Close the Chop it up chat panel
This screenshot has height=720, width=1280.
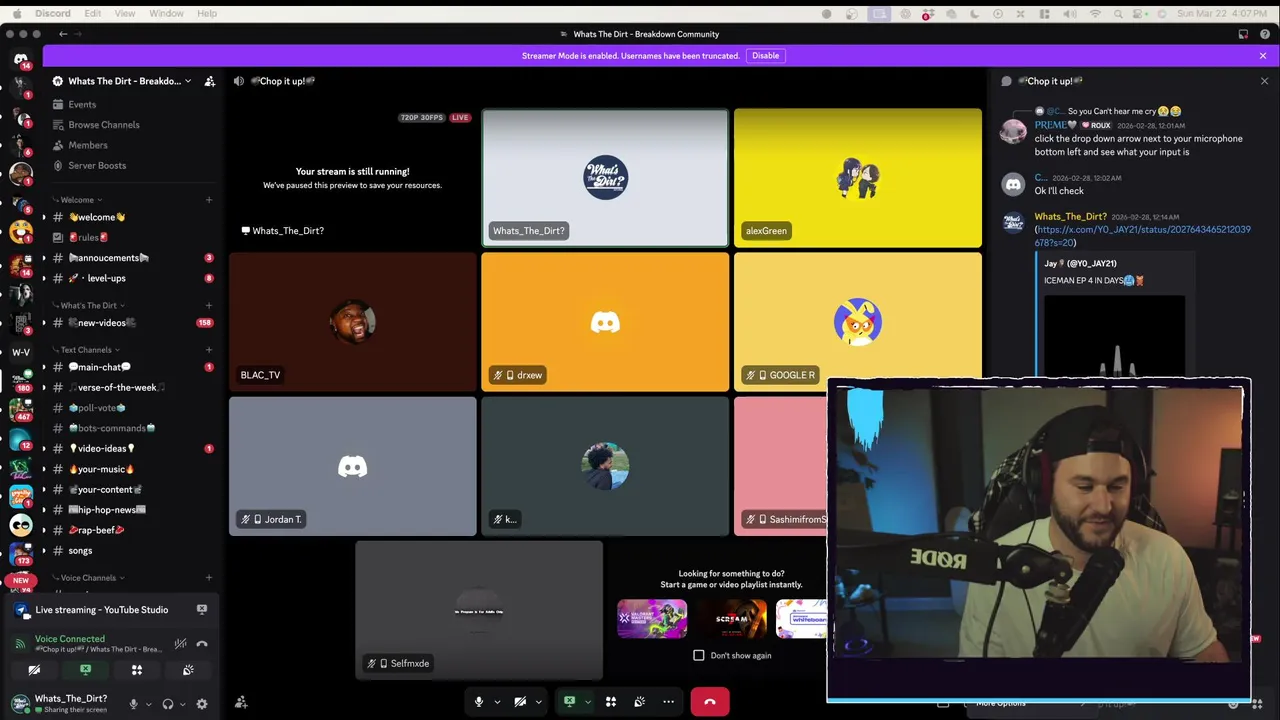1264,81
